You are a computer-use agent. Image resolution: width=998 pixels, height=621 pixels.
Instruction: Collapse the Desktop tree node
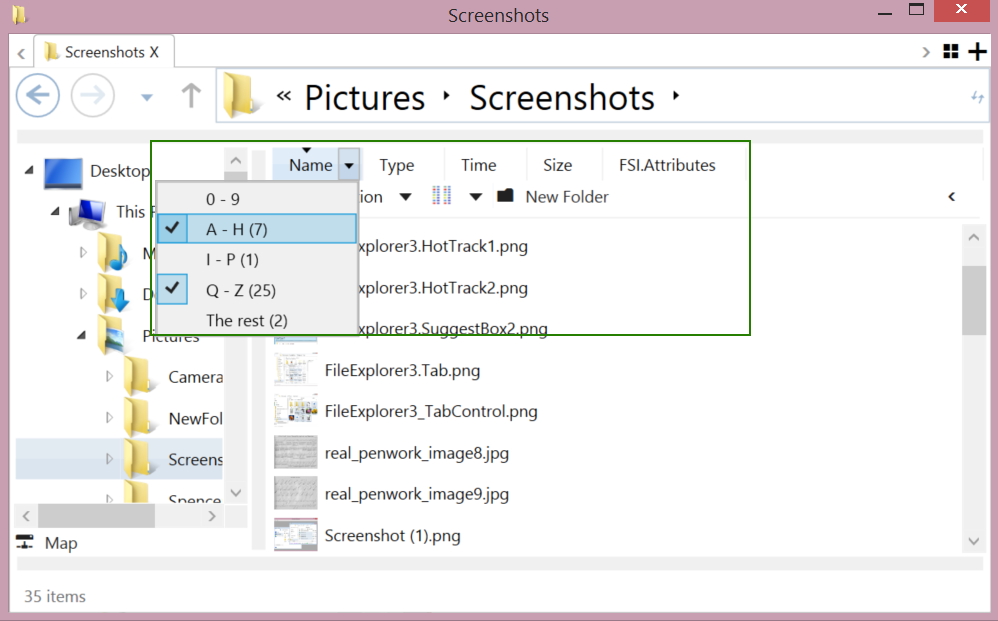29,170
